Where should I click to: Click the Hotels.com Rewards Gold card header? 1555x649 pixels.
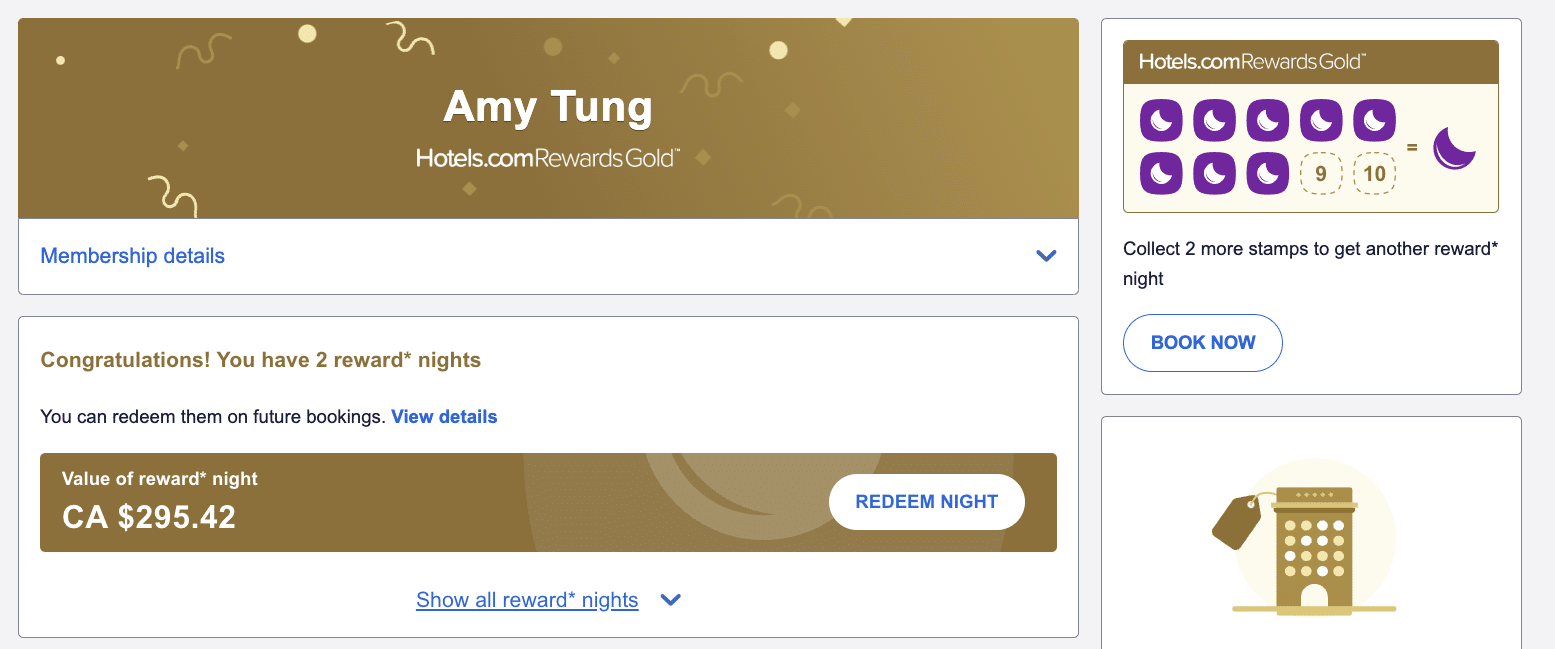coord(1310,62)
